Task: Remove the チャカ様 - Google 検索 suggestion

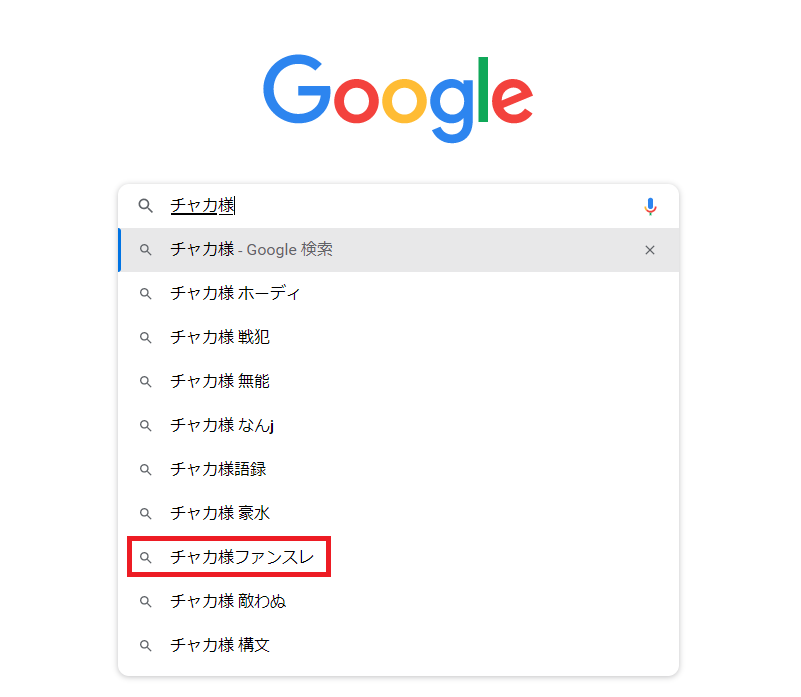Action: point(650,250)
